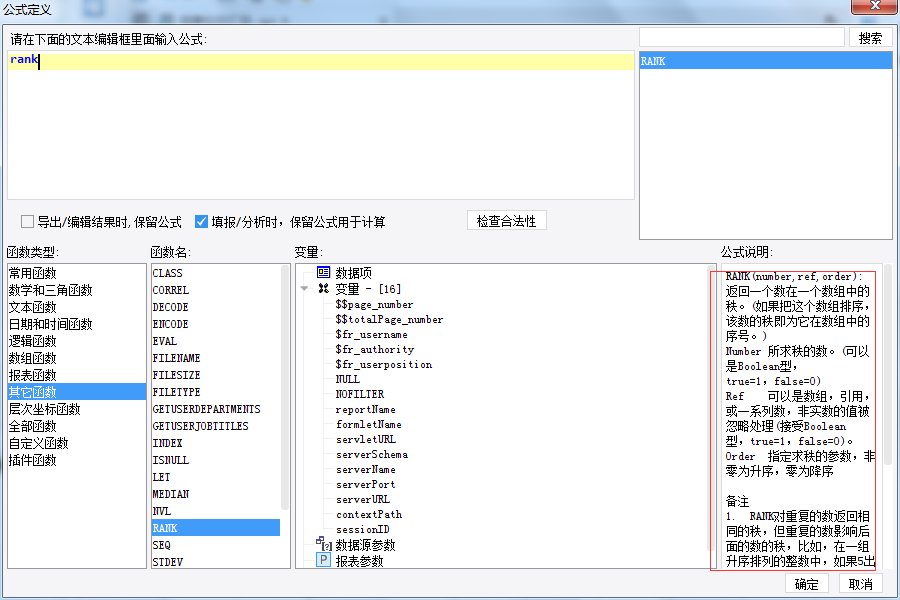Cancel with the 取消 button
The width and height of the screenshot is (900, 600).
click(860, 584)
